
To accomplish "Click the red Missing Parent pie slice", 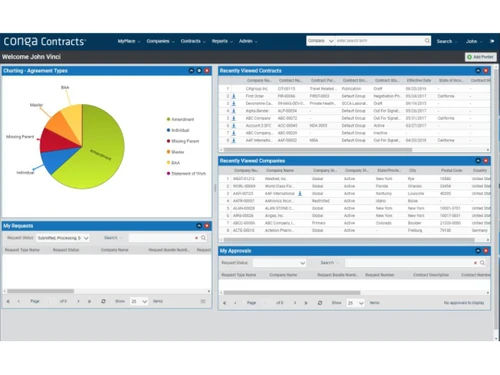I will click(57, 142).
